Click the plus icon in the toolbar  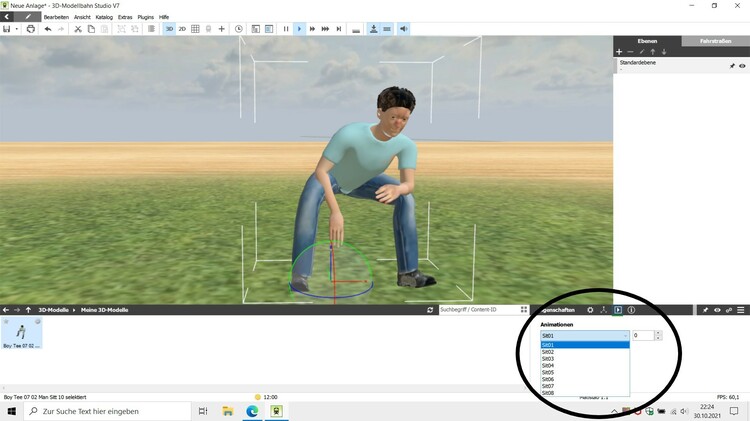pos(221,29)
